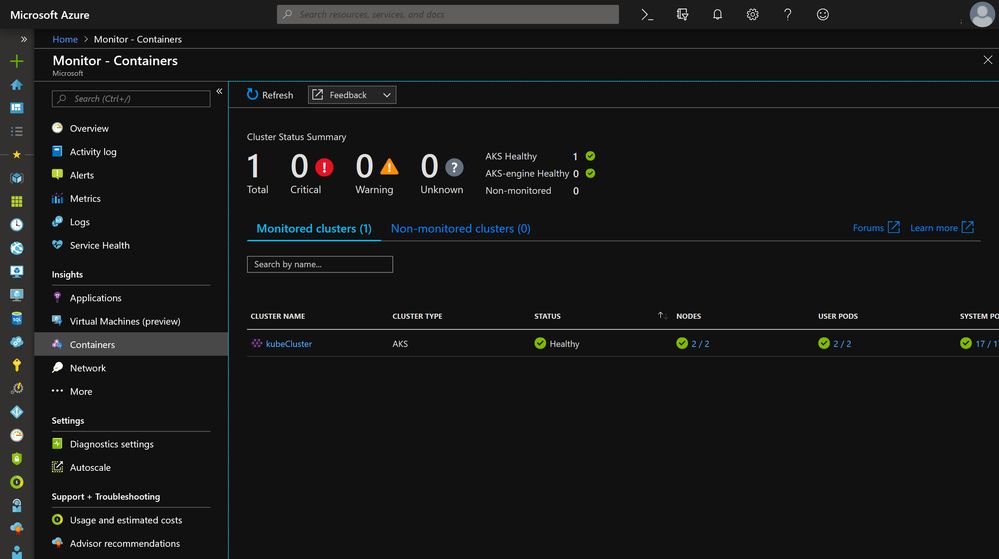Sort by the CLUSTER TYPE column header

click(x=417, y=316)
